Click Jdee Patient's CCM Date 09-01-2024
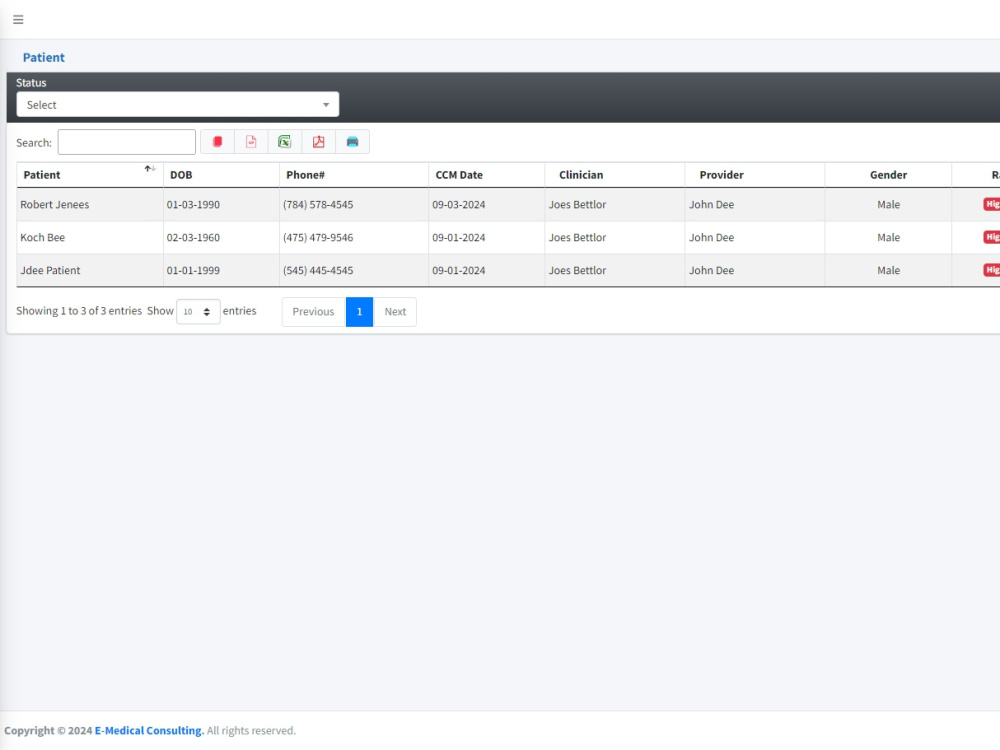This screenshot has width=1000, height=750. tap(459, 270)
